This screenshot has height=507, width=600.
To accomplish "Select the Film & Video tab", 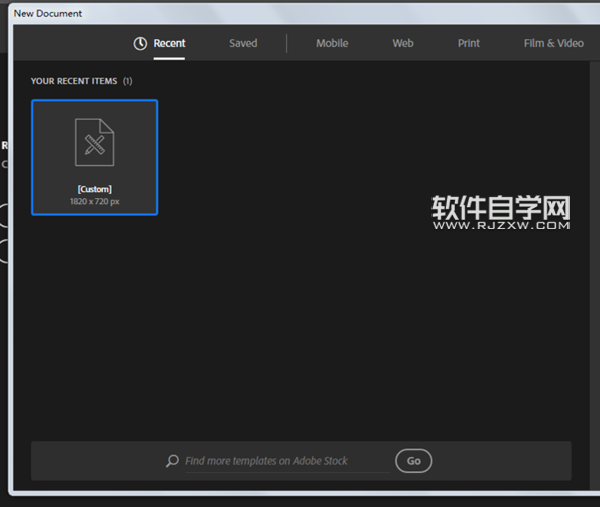I will pos(553,43).
